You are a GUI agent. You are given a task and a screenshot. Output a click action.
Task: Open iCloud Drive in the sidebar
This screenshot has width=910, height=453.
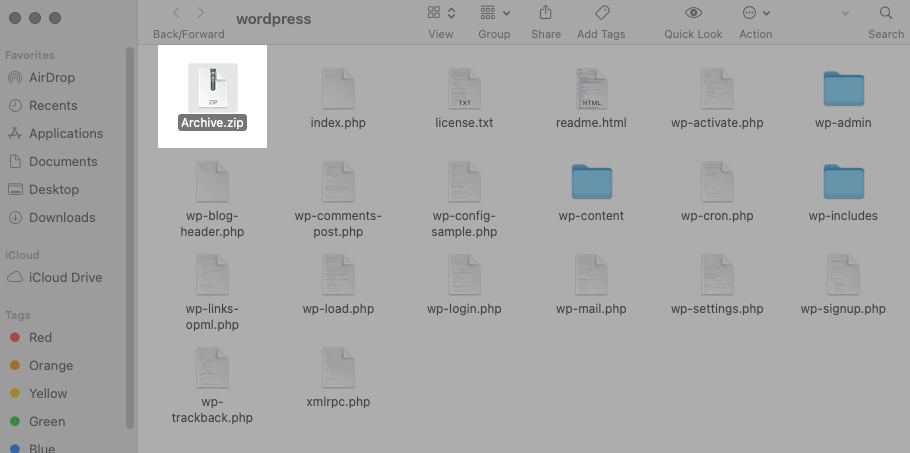[x=55, y=277]
